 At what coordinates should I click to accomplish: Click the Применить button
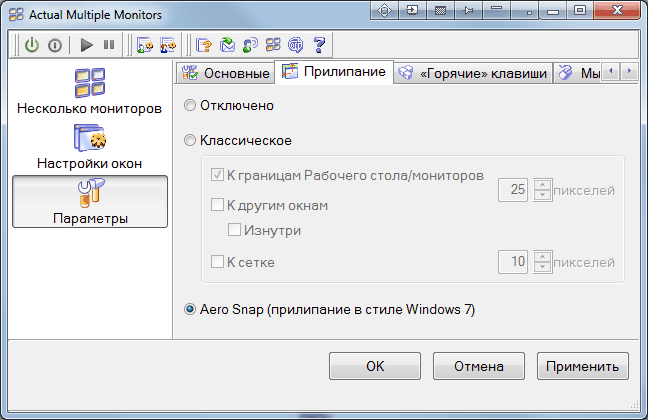coord(583,366)
